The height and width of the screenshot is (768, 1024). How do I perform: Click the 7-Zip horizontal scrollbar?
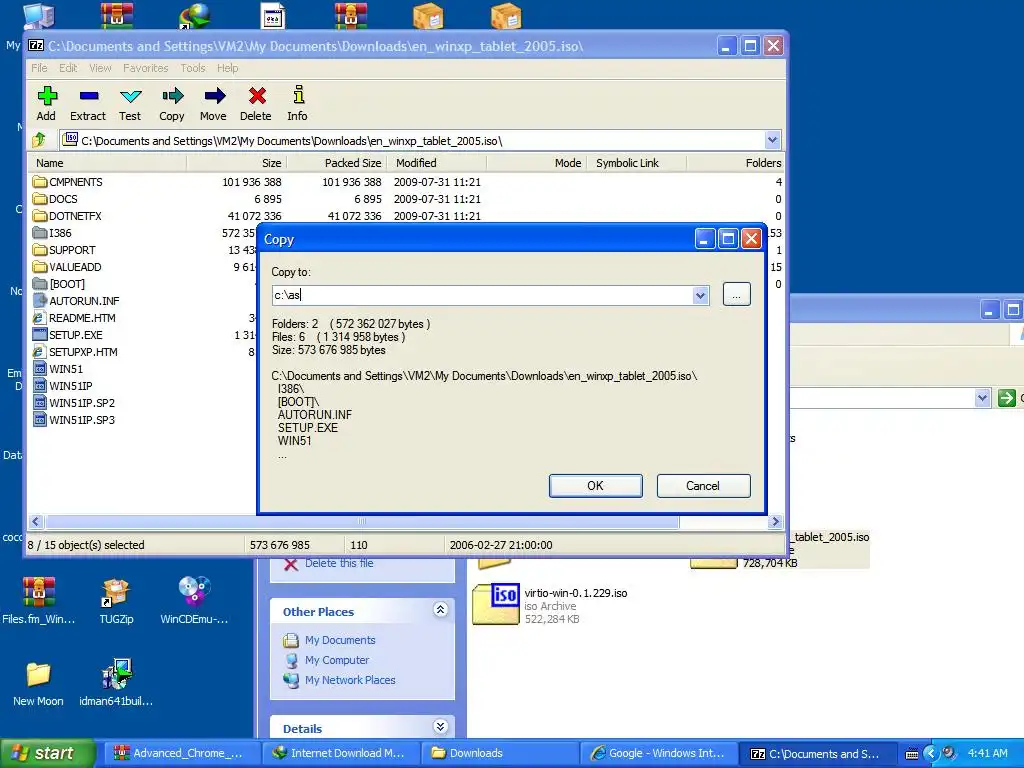click(362, 522)
